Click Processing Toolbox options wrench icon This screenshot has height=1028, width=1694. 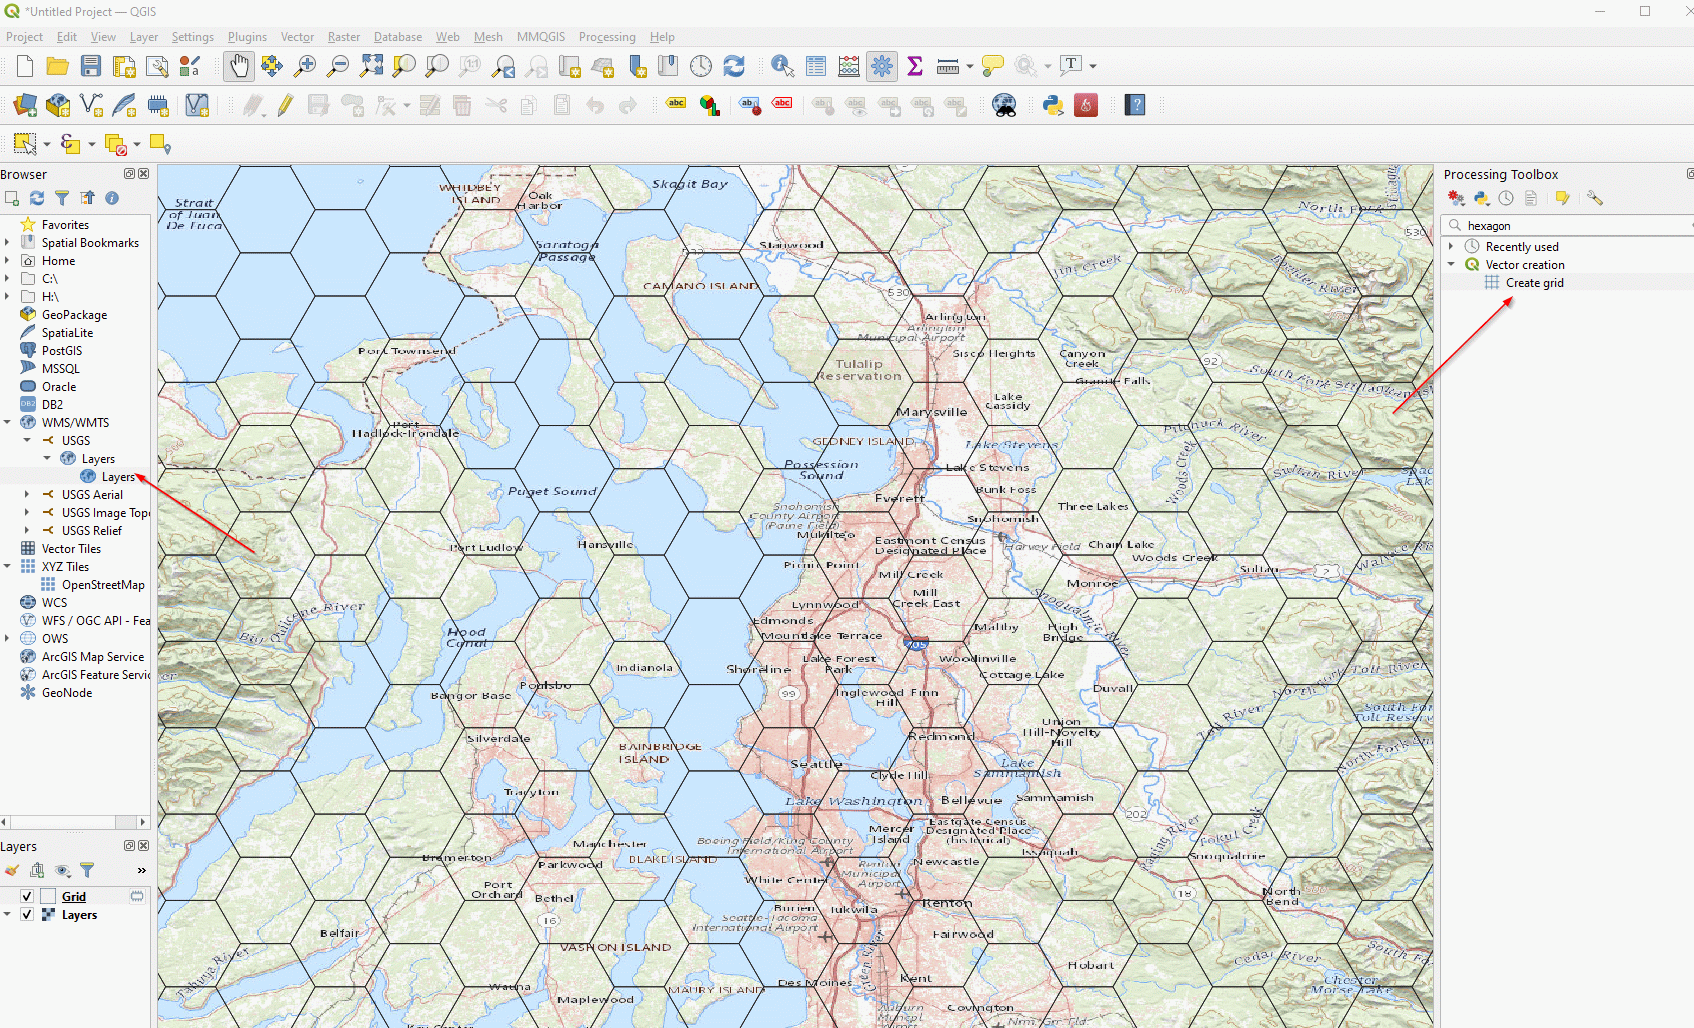(x=1595, y=198)
